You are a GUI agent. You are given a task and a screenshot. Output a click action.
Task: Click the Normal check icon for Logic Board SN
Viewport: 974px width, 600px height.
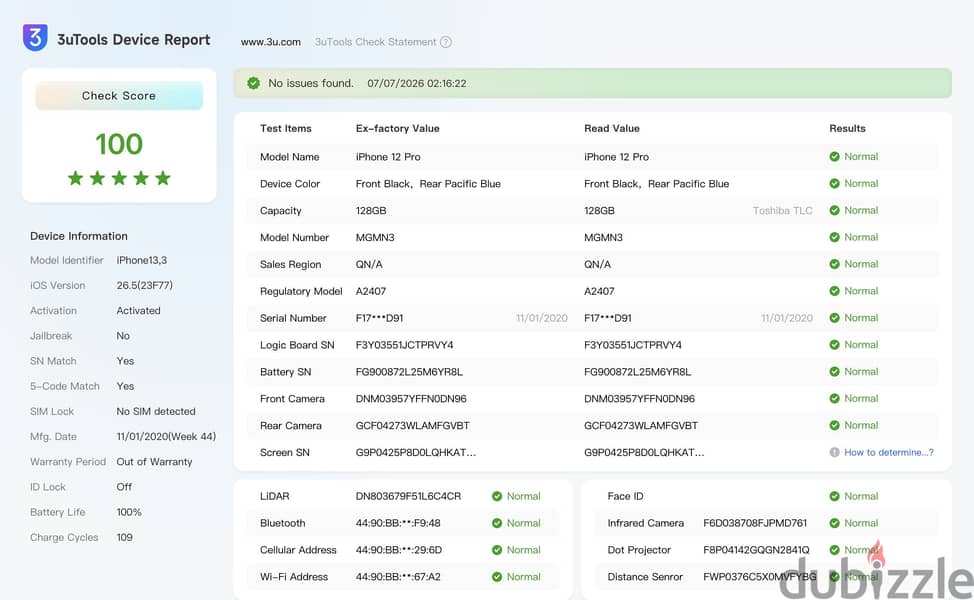(x=834, y=345)
